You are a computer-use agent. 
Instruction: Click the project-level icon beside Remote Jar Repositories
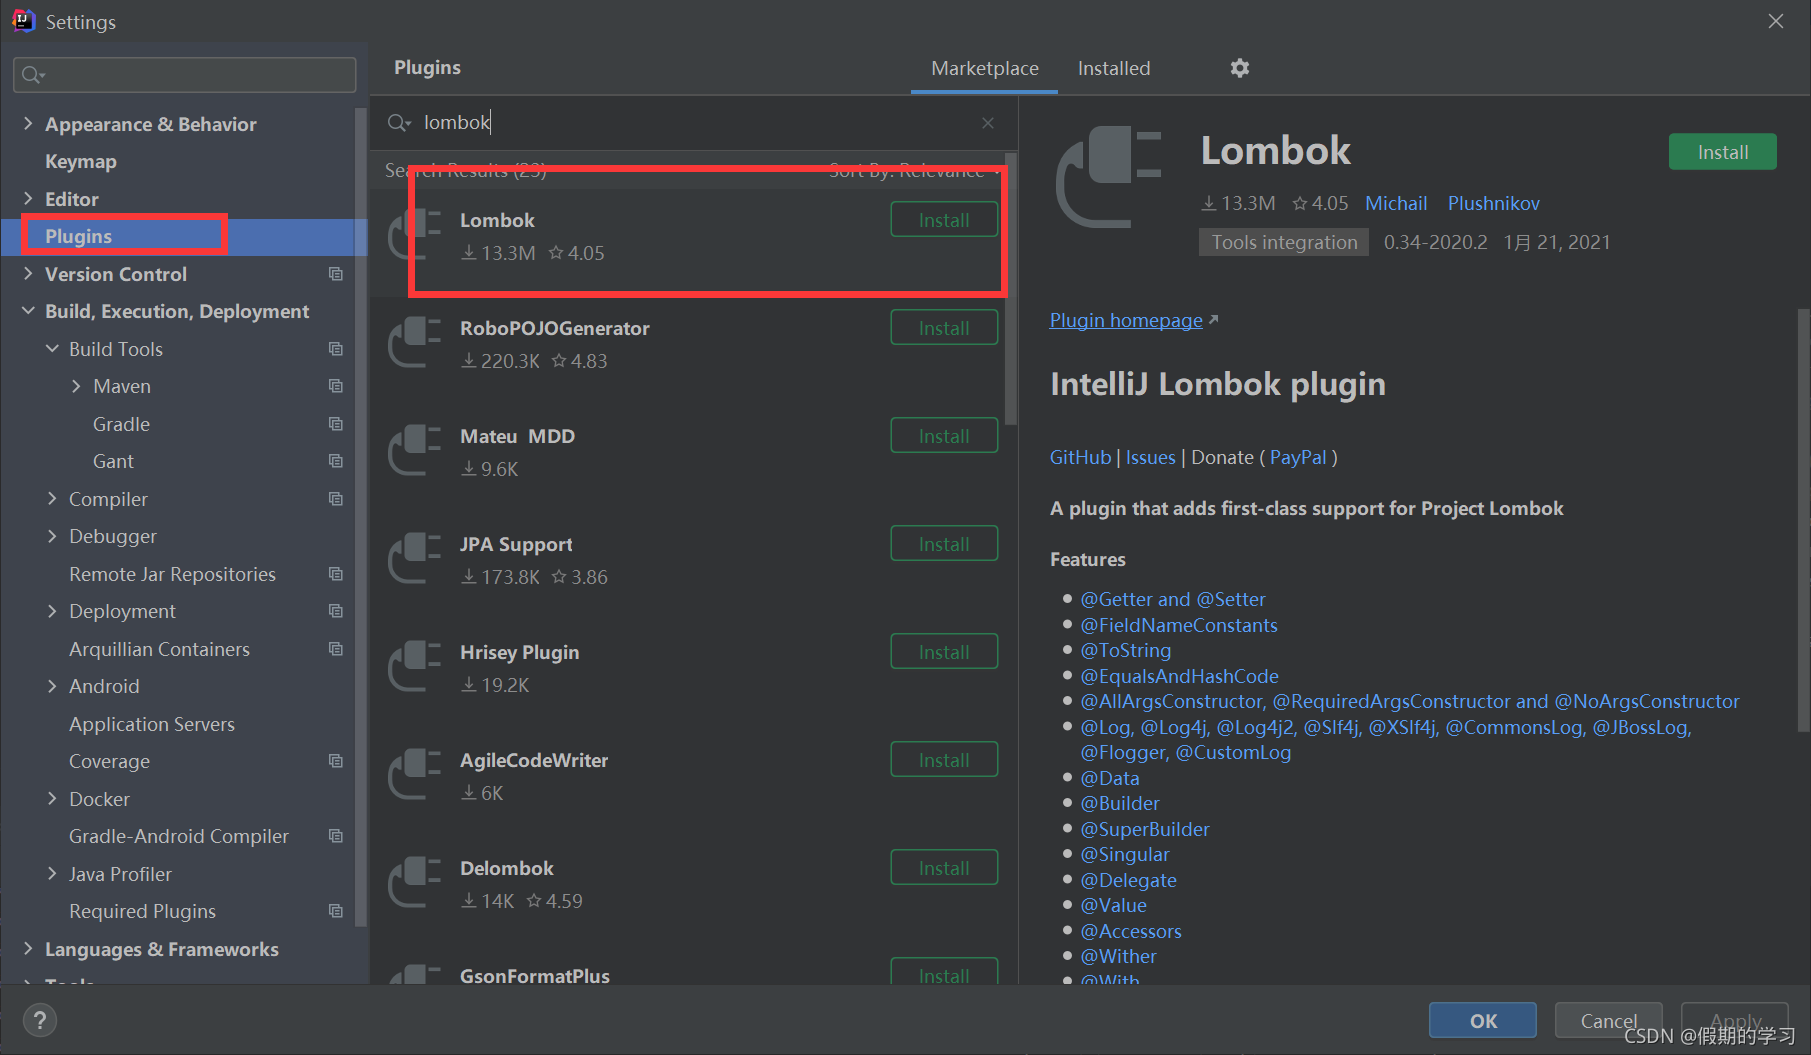click(336, 574)
